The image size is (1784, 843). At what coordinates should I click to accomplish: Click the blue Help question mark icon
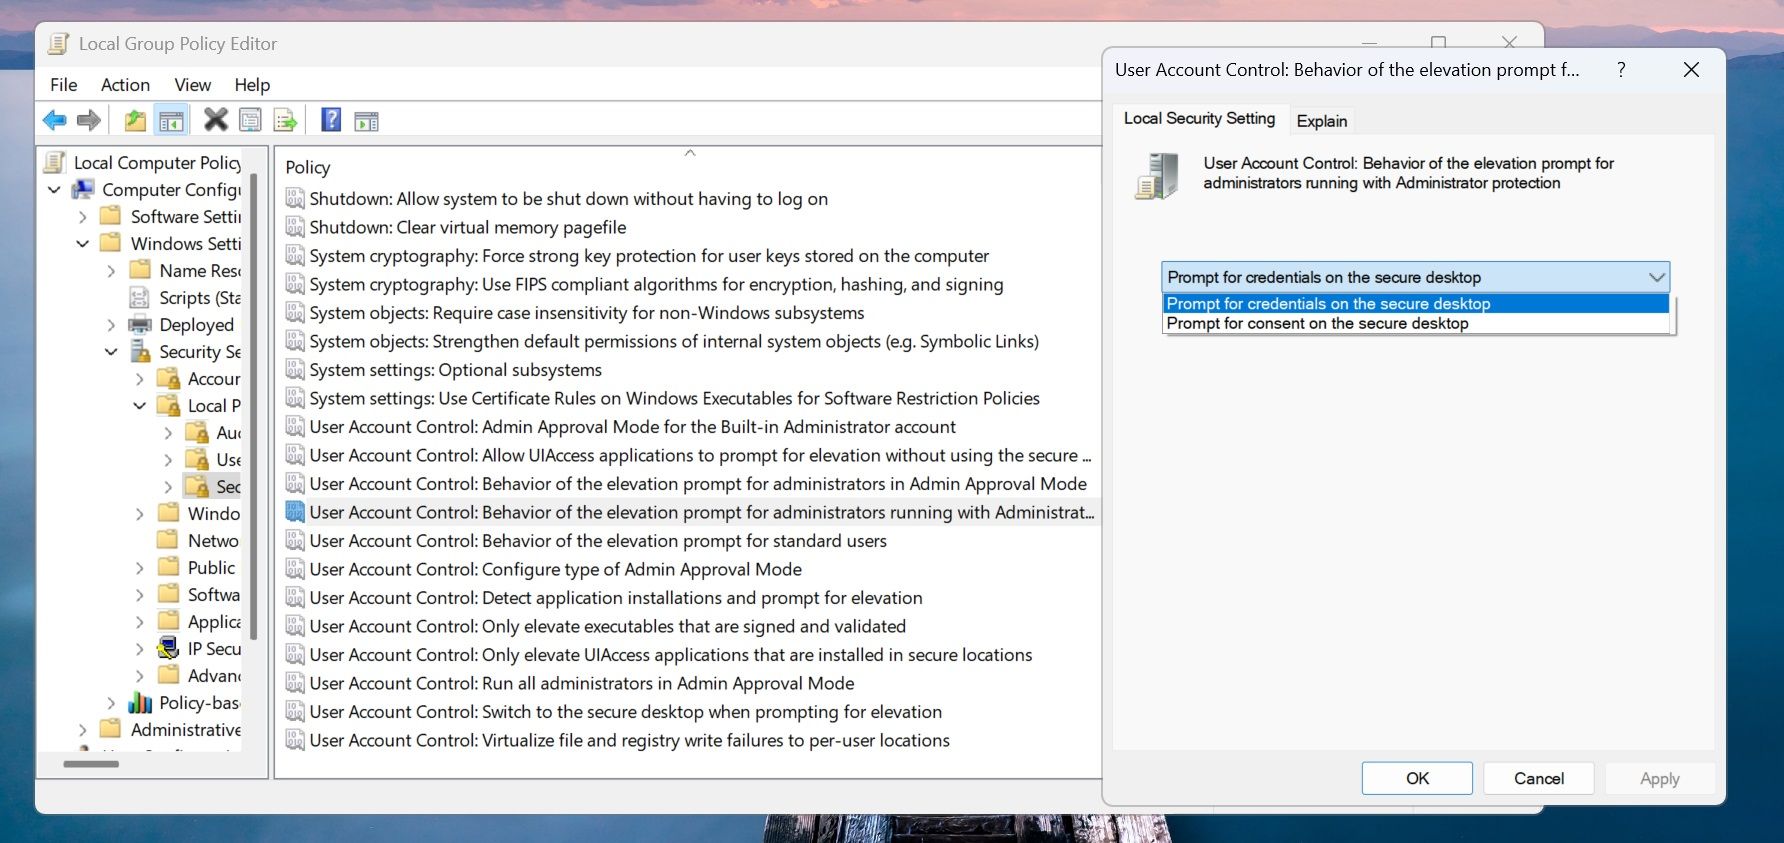331,121
